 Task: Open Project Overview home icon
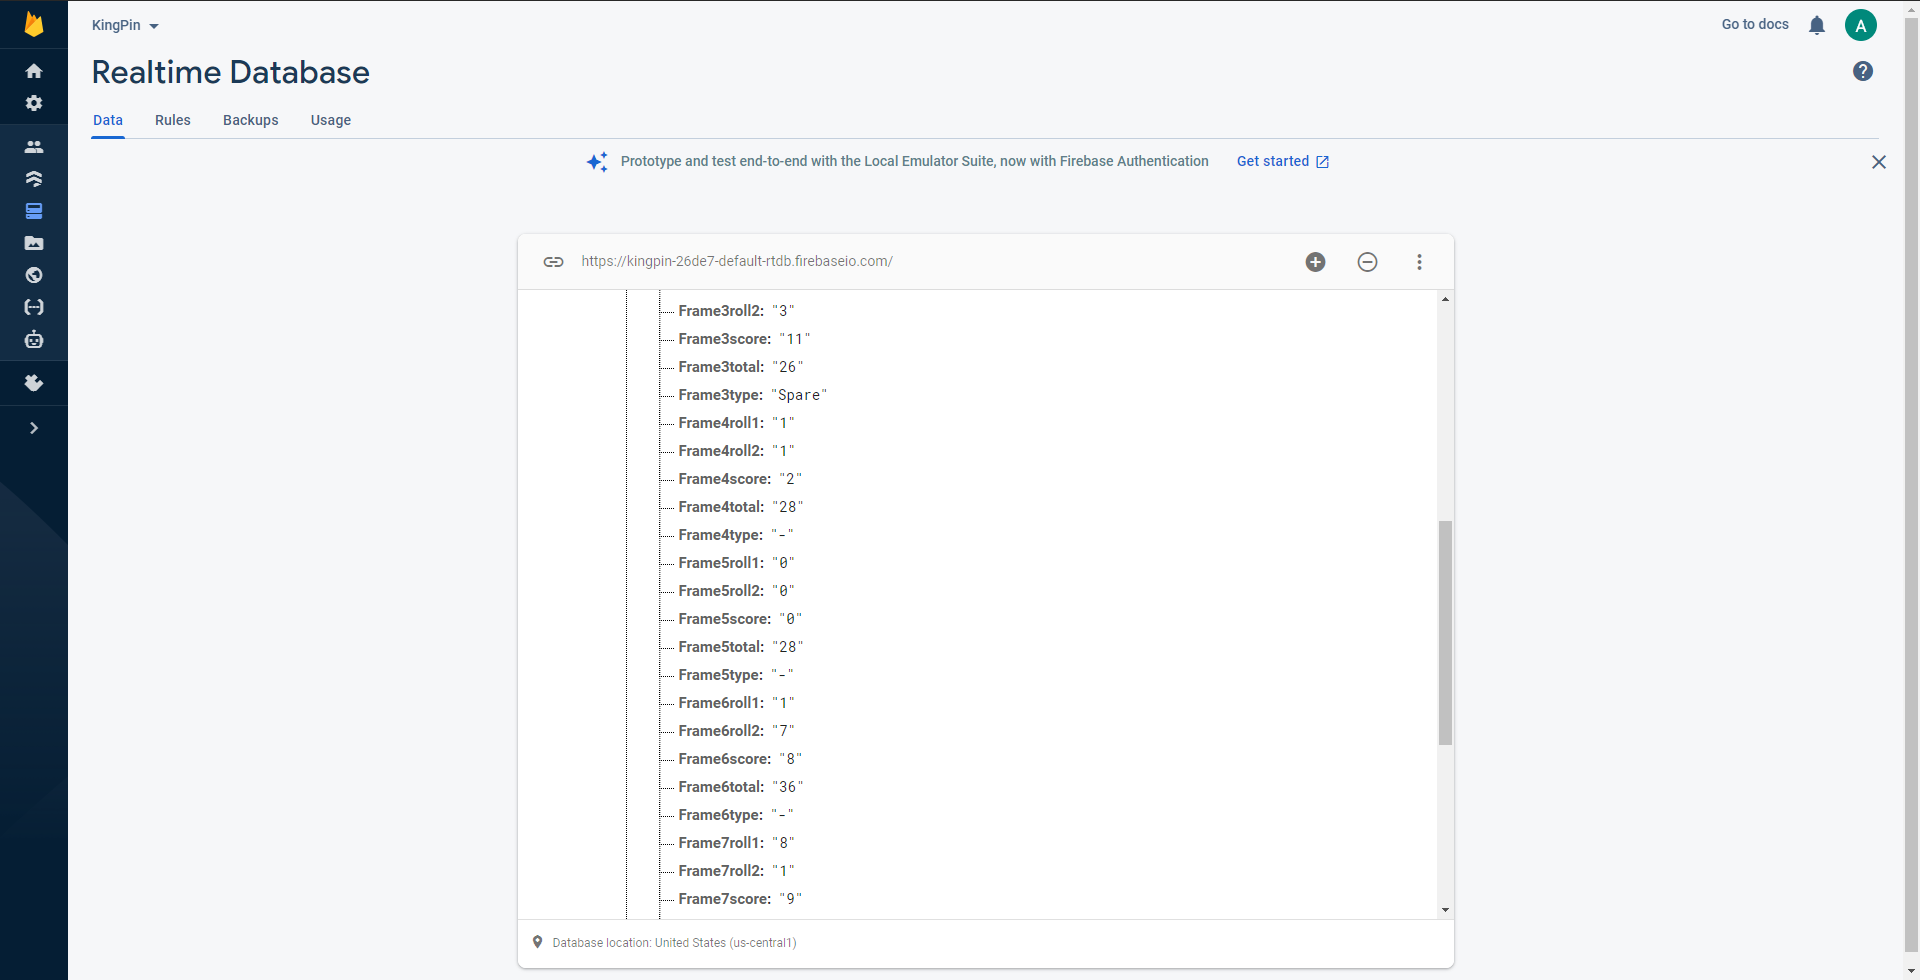(34, 71)
